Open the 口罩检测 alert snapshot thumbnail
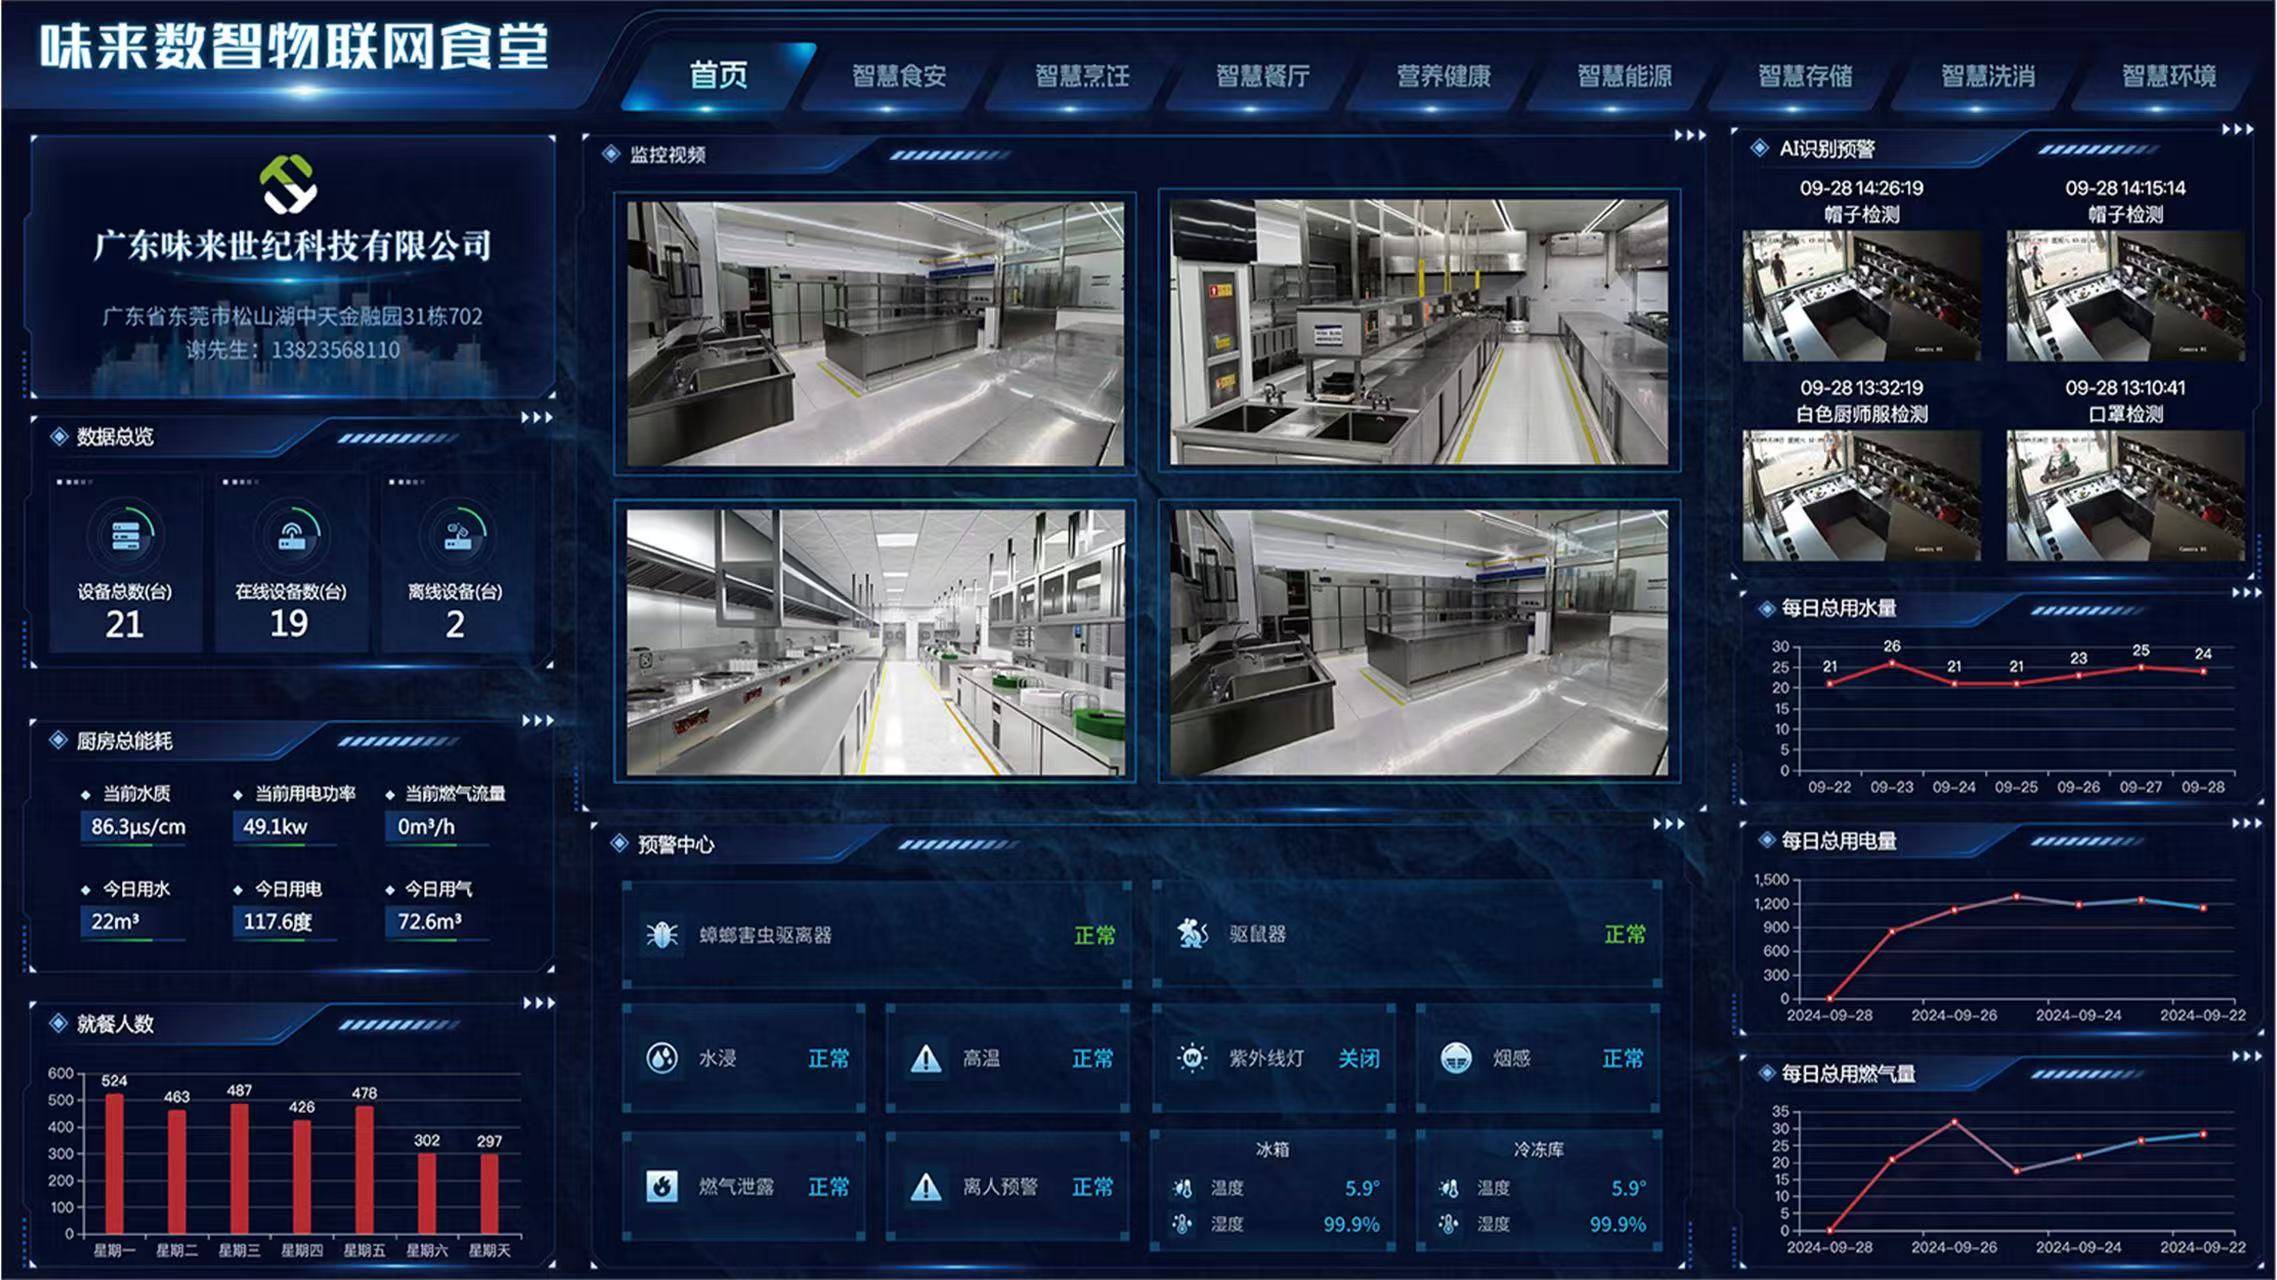The image size is (2277, 1280). (x=2125, y=496)
